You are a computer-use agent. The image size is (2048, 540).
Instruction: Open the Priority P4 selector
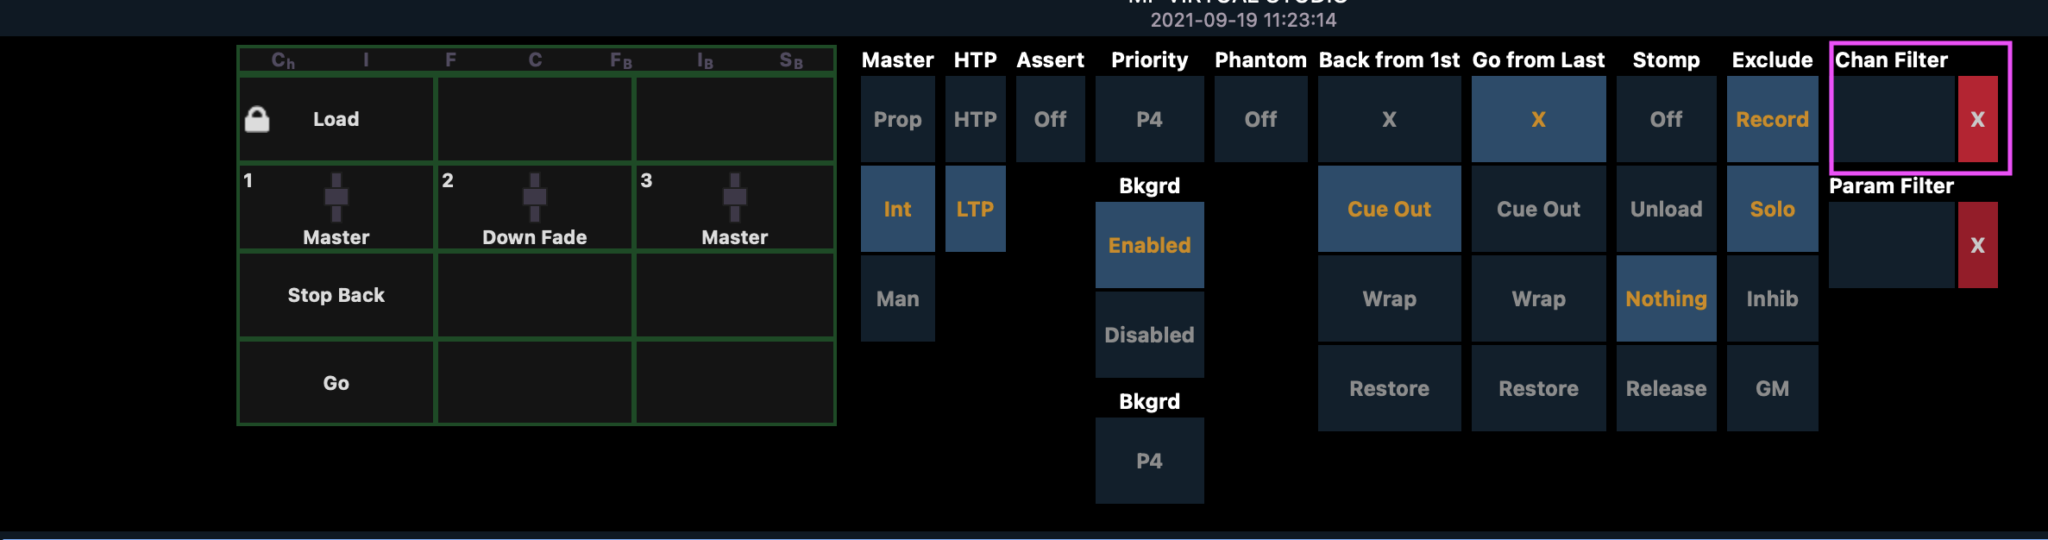(1149, 120)
